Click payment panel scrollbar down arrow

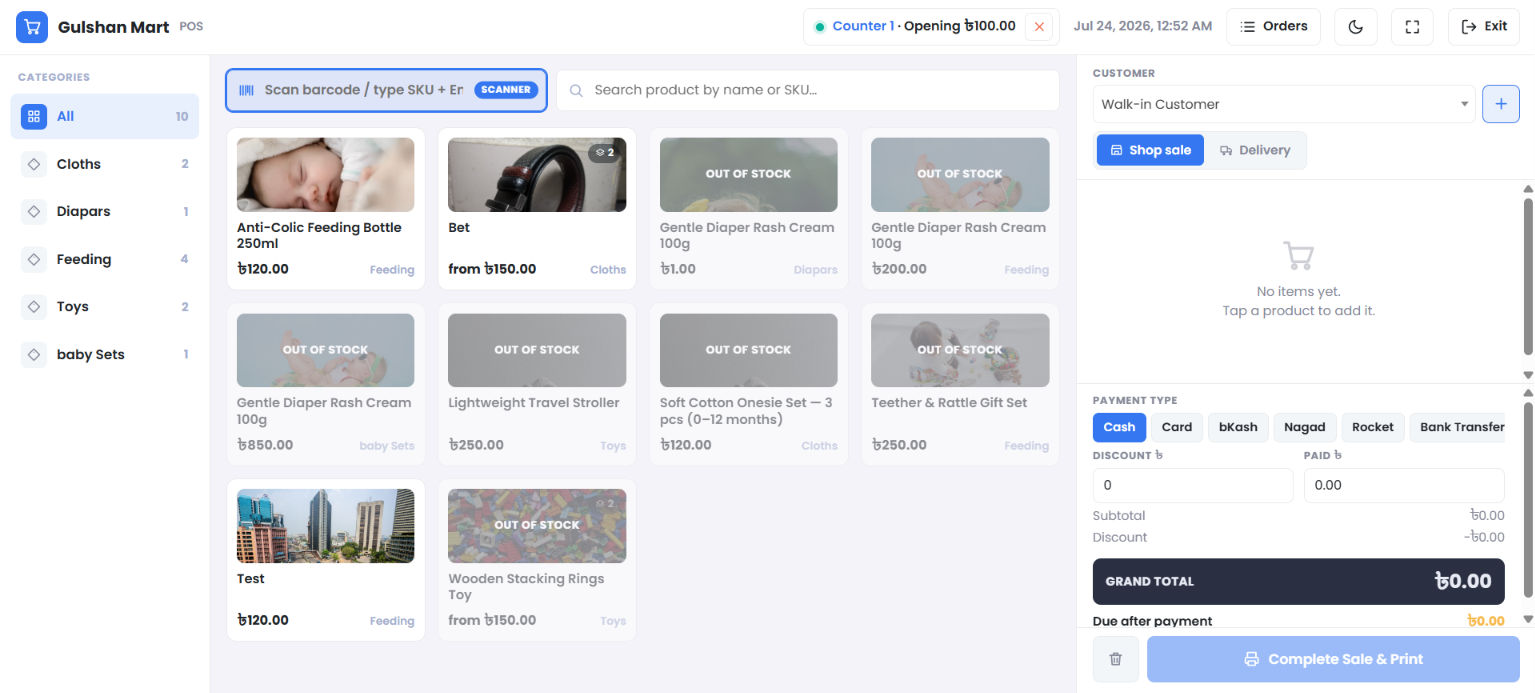(x=1527, y=620)
